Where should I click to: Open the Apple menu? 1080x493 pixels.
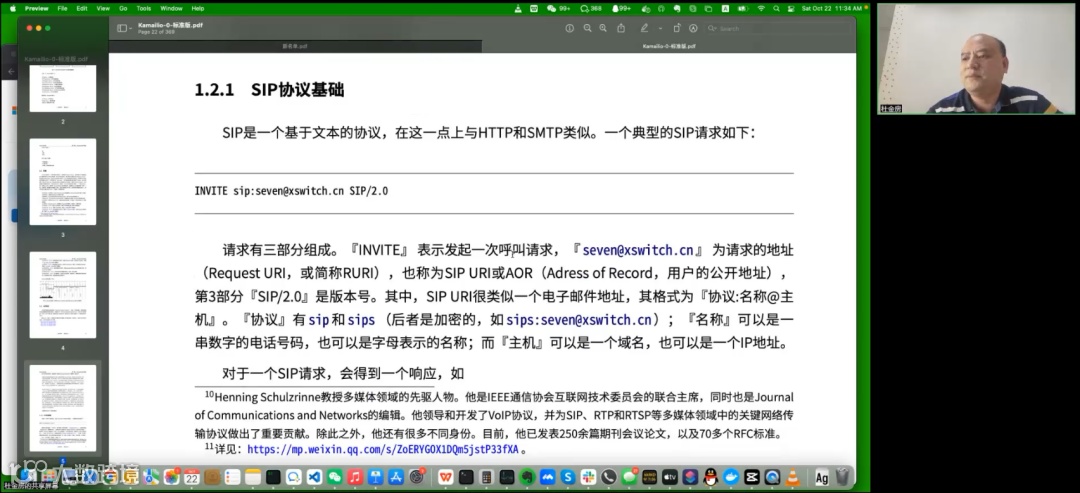[11, 8]
